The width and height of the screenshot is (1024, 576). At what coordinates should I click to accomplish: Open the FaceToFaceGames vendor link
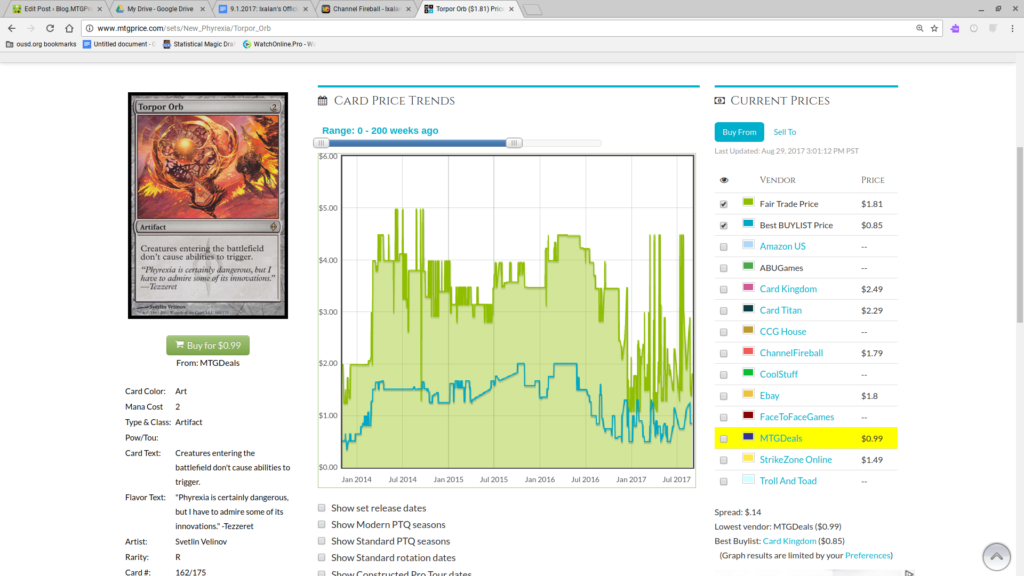pyautogui.click(x=797, y=417)
